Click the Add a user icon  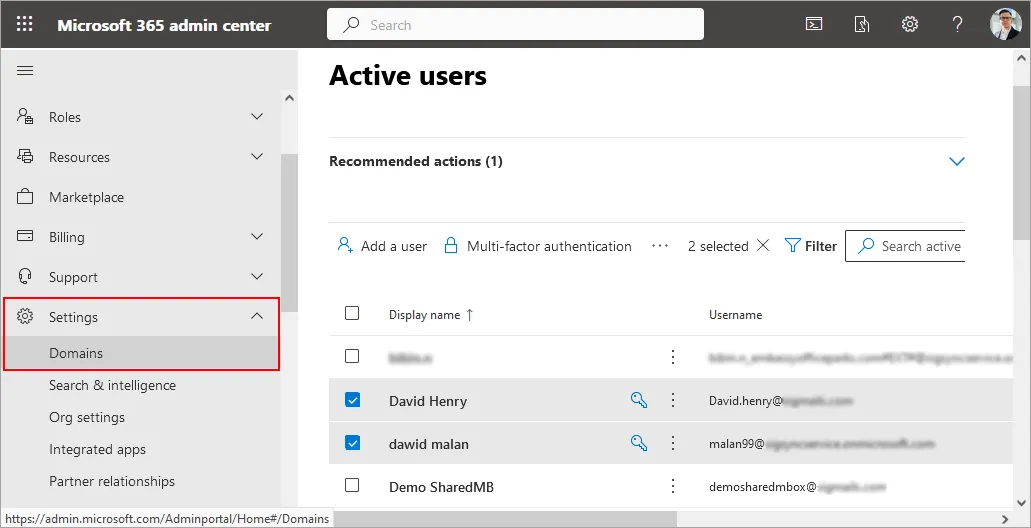[x=345, y=246]
